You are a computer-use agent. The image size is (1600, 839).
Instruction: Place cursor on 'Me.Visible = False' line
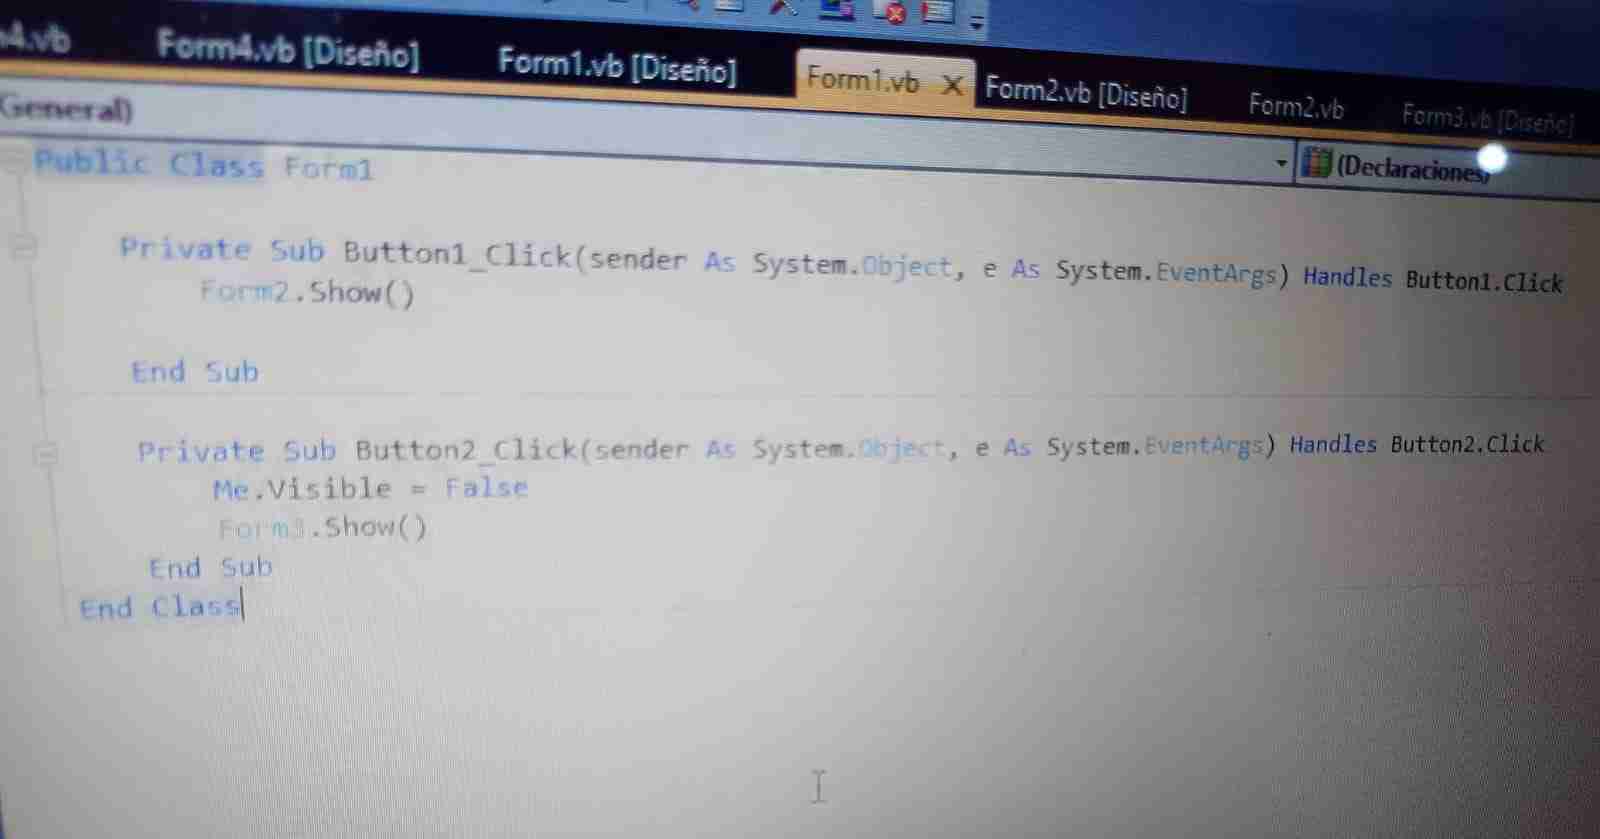click(x=370, y=489)
